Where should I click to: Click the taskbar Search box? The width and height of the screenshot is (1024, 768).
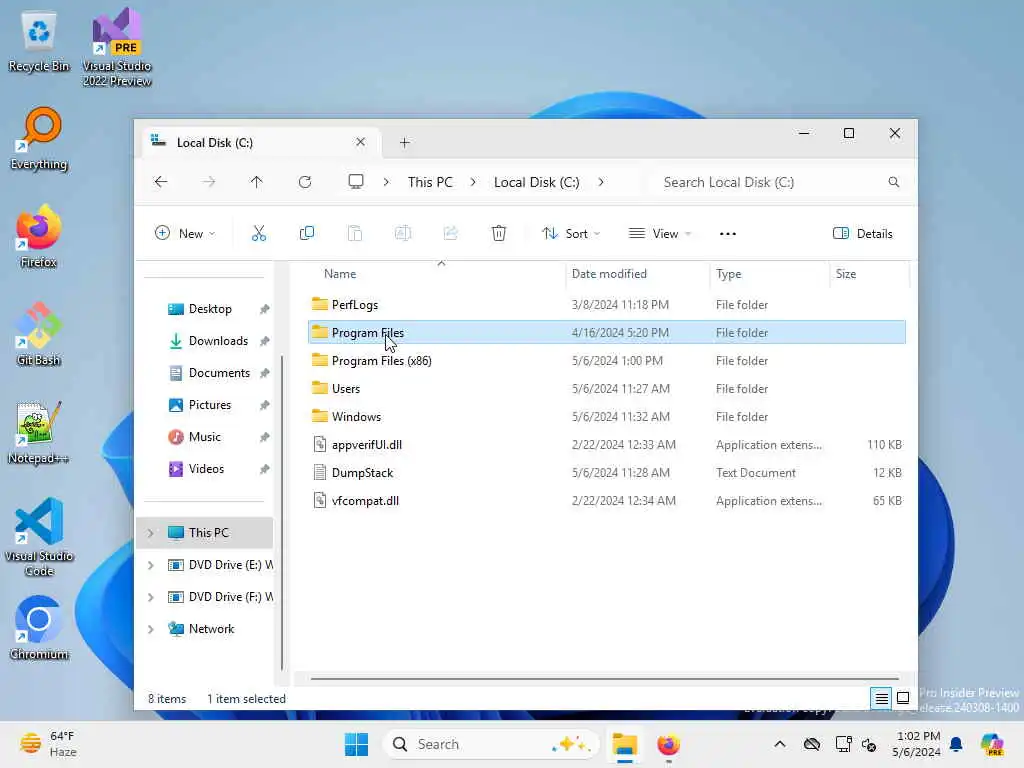tap(491, 744)
